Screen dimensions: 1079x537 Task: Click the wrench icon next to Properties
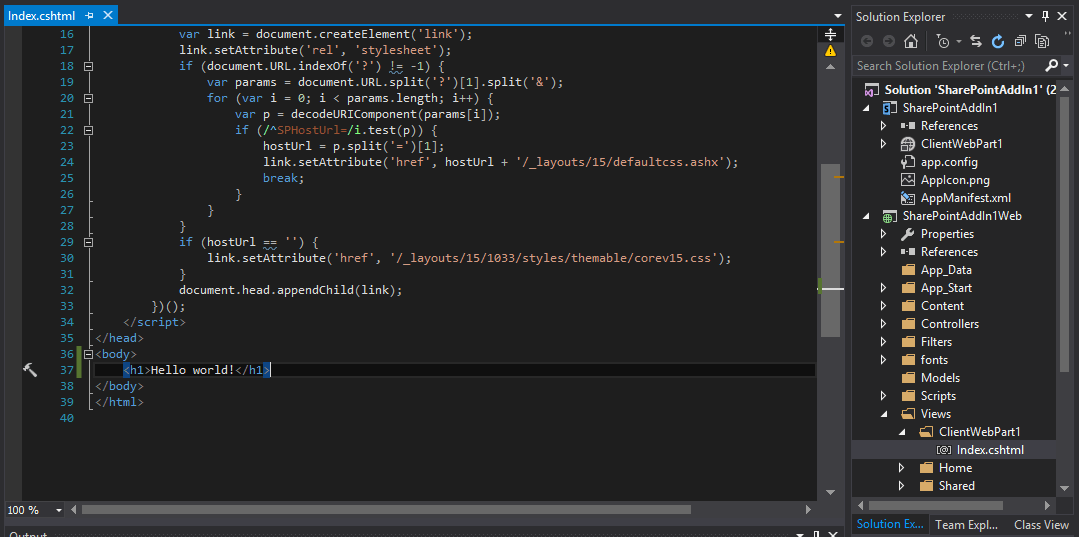pyautogui.click(x=908, y=234)
